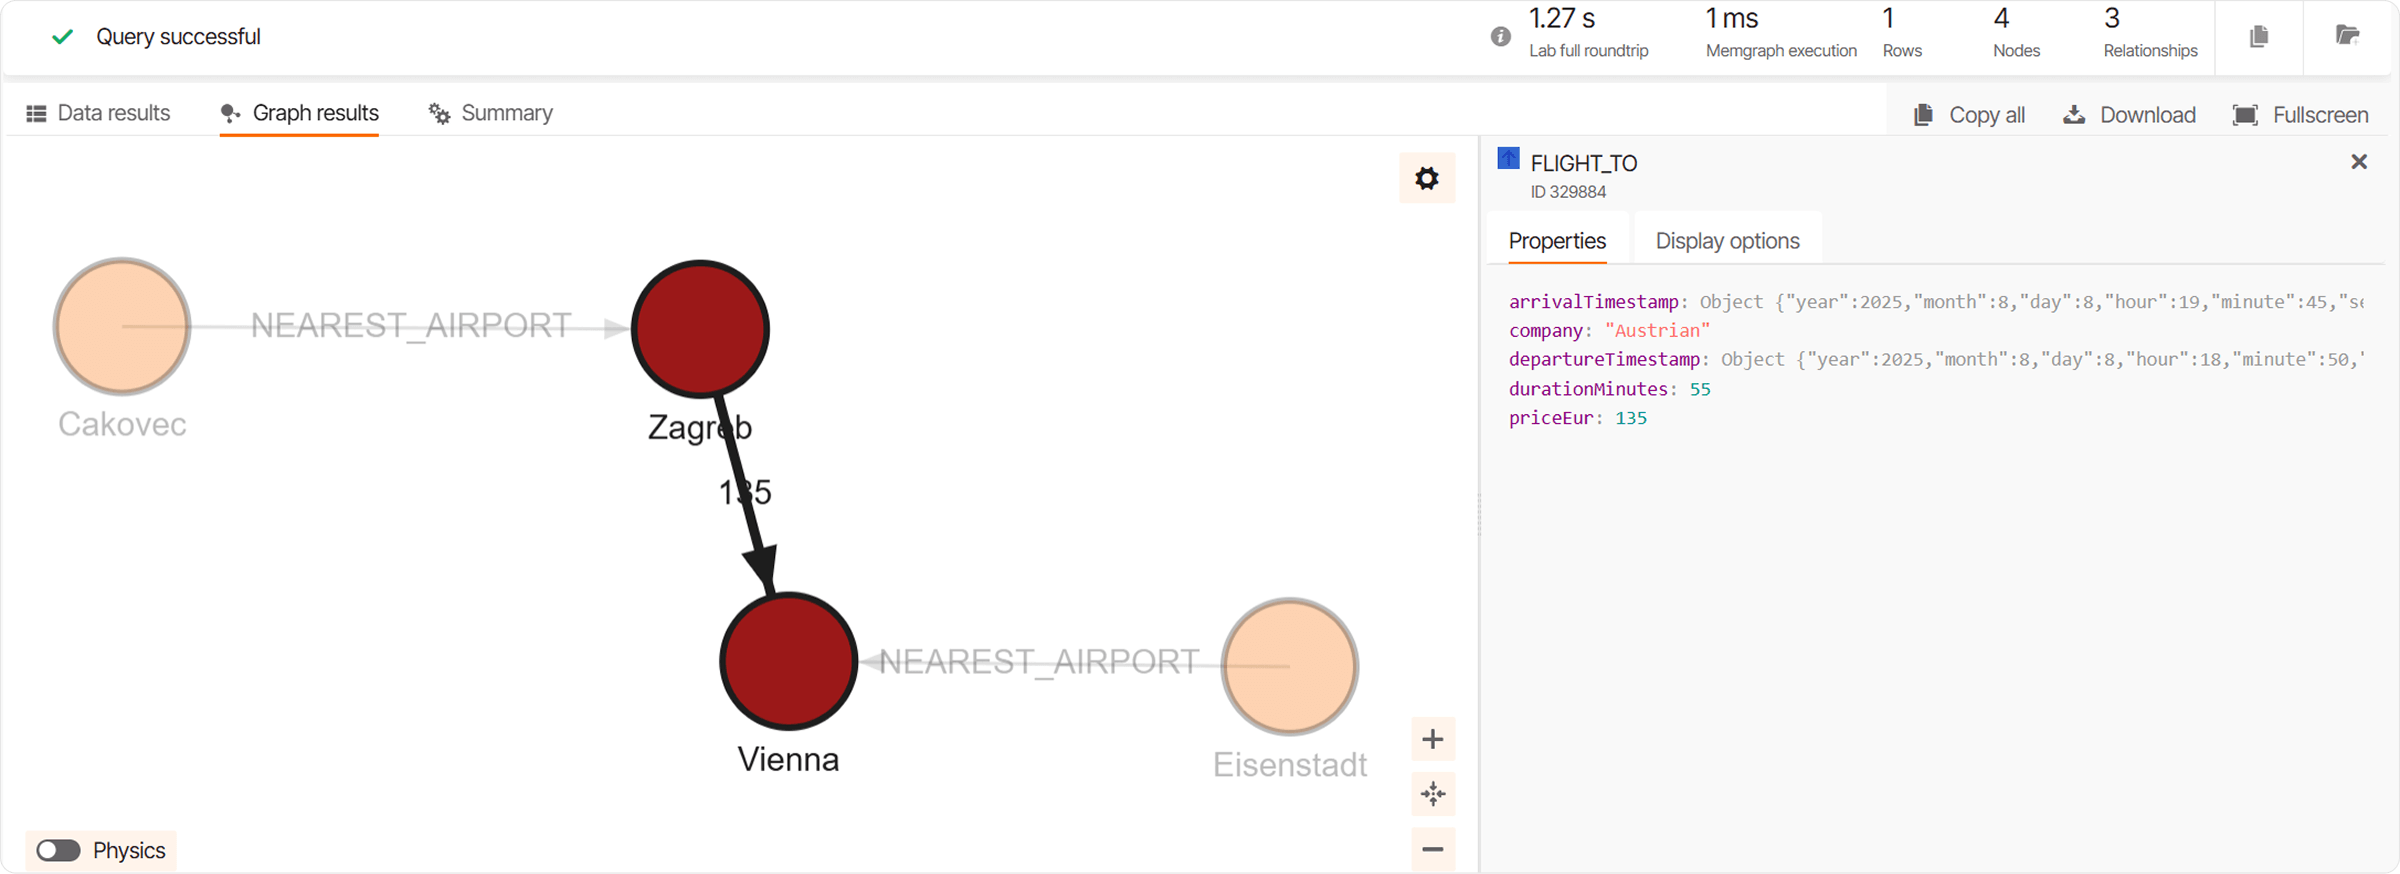Open the Summary tab
This screenshot has width=2400, height=874.
tap(490, 113)
